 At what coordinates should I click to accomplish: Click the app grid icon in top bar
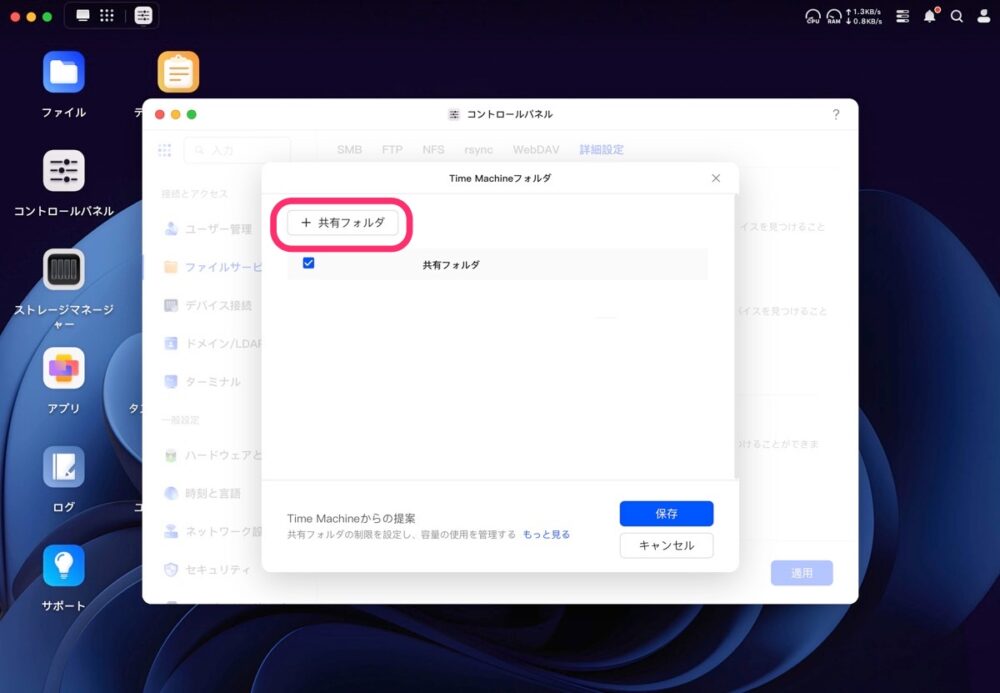107,16
